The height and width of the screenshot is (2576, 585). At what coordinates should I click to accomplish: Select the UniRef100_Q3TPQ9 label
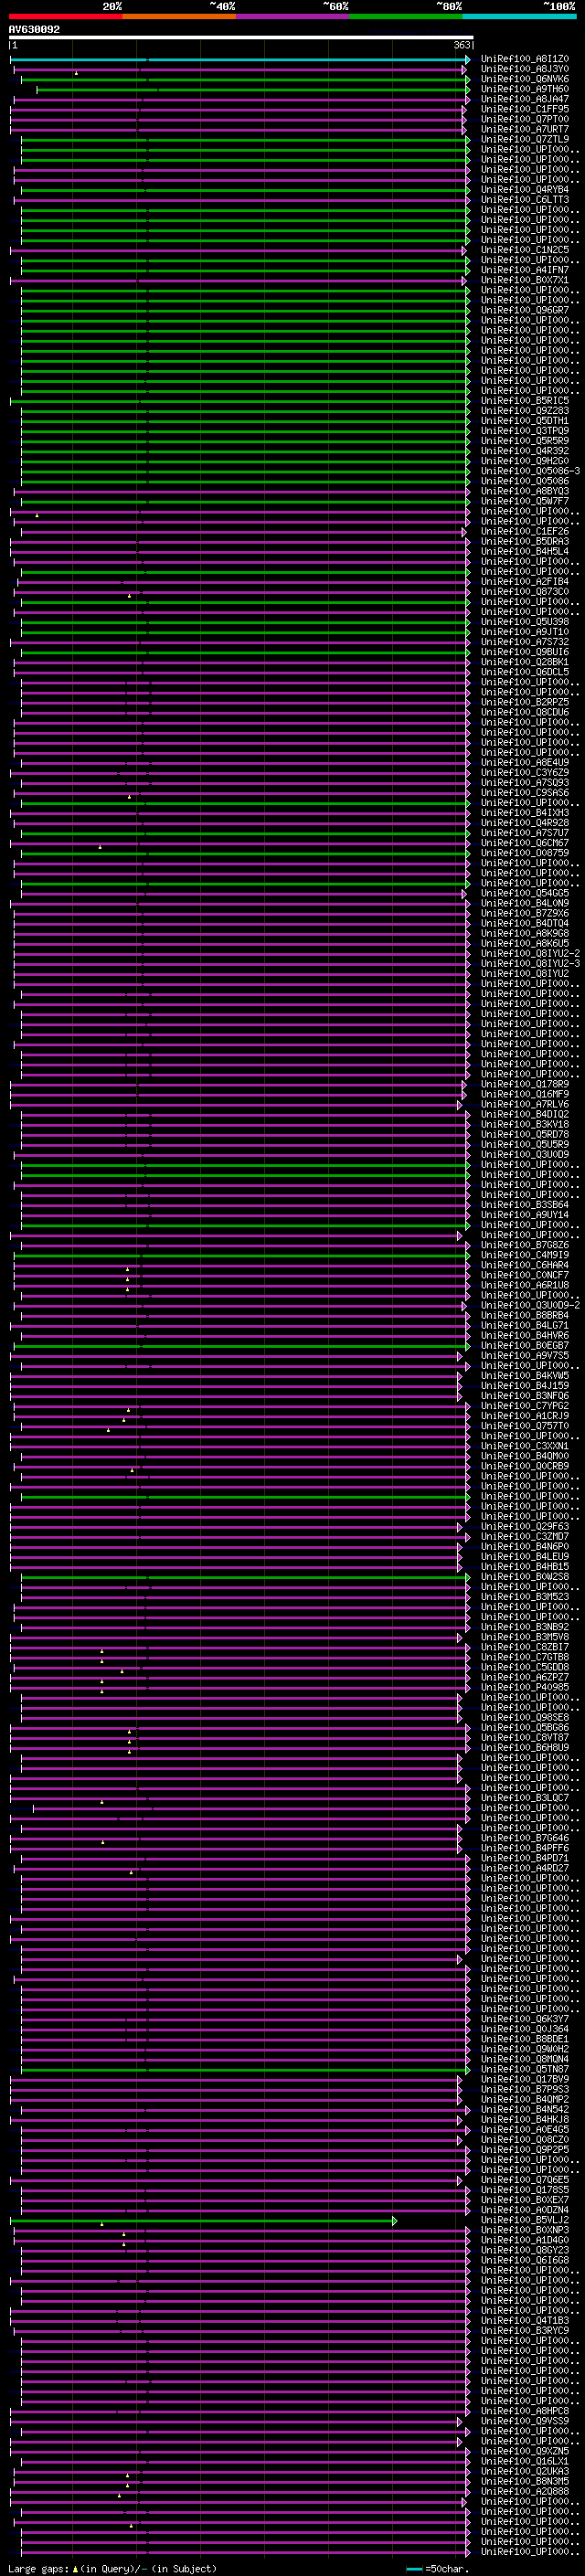click(525, 431)
